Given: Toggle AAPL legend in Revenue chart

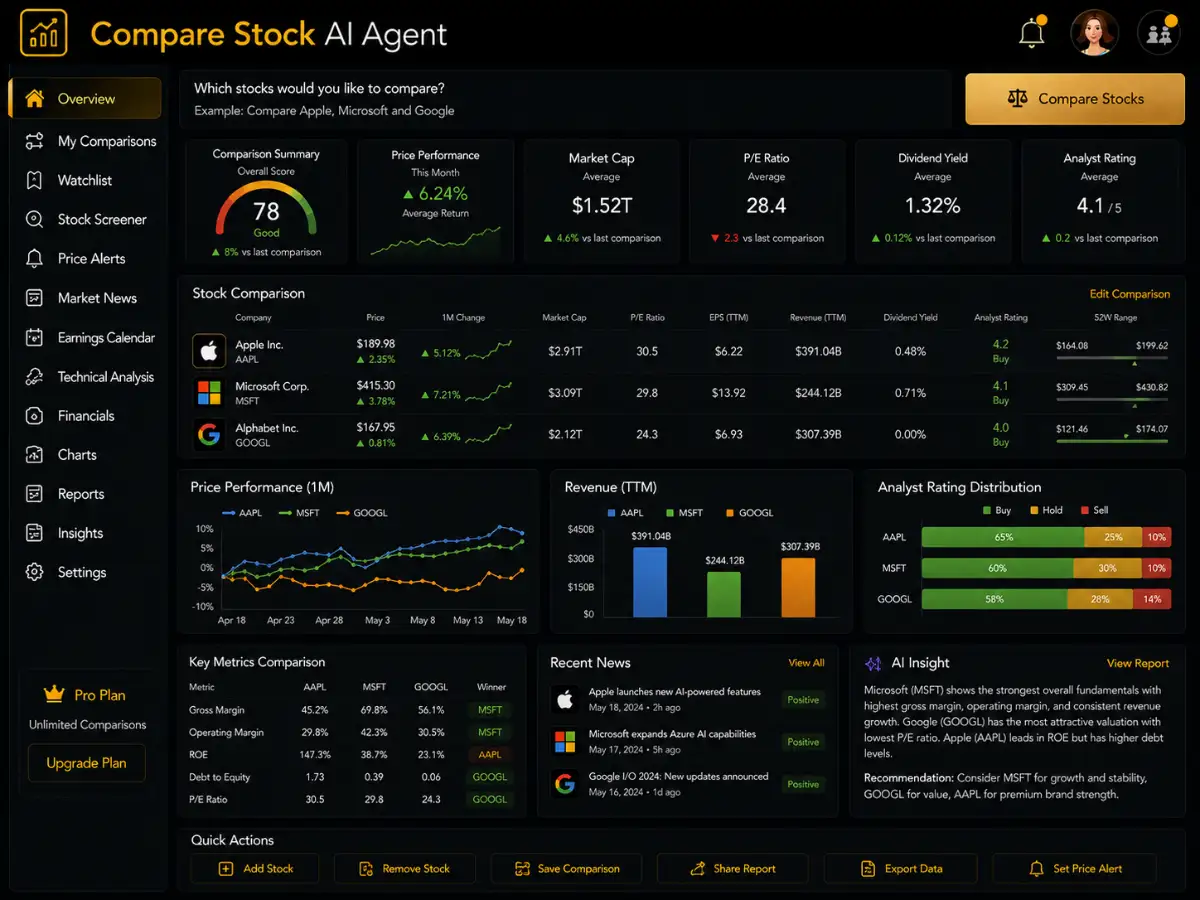Looking at the screenshot, I should pos(625,513).
